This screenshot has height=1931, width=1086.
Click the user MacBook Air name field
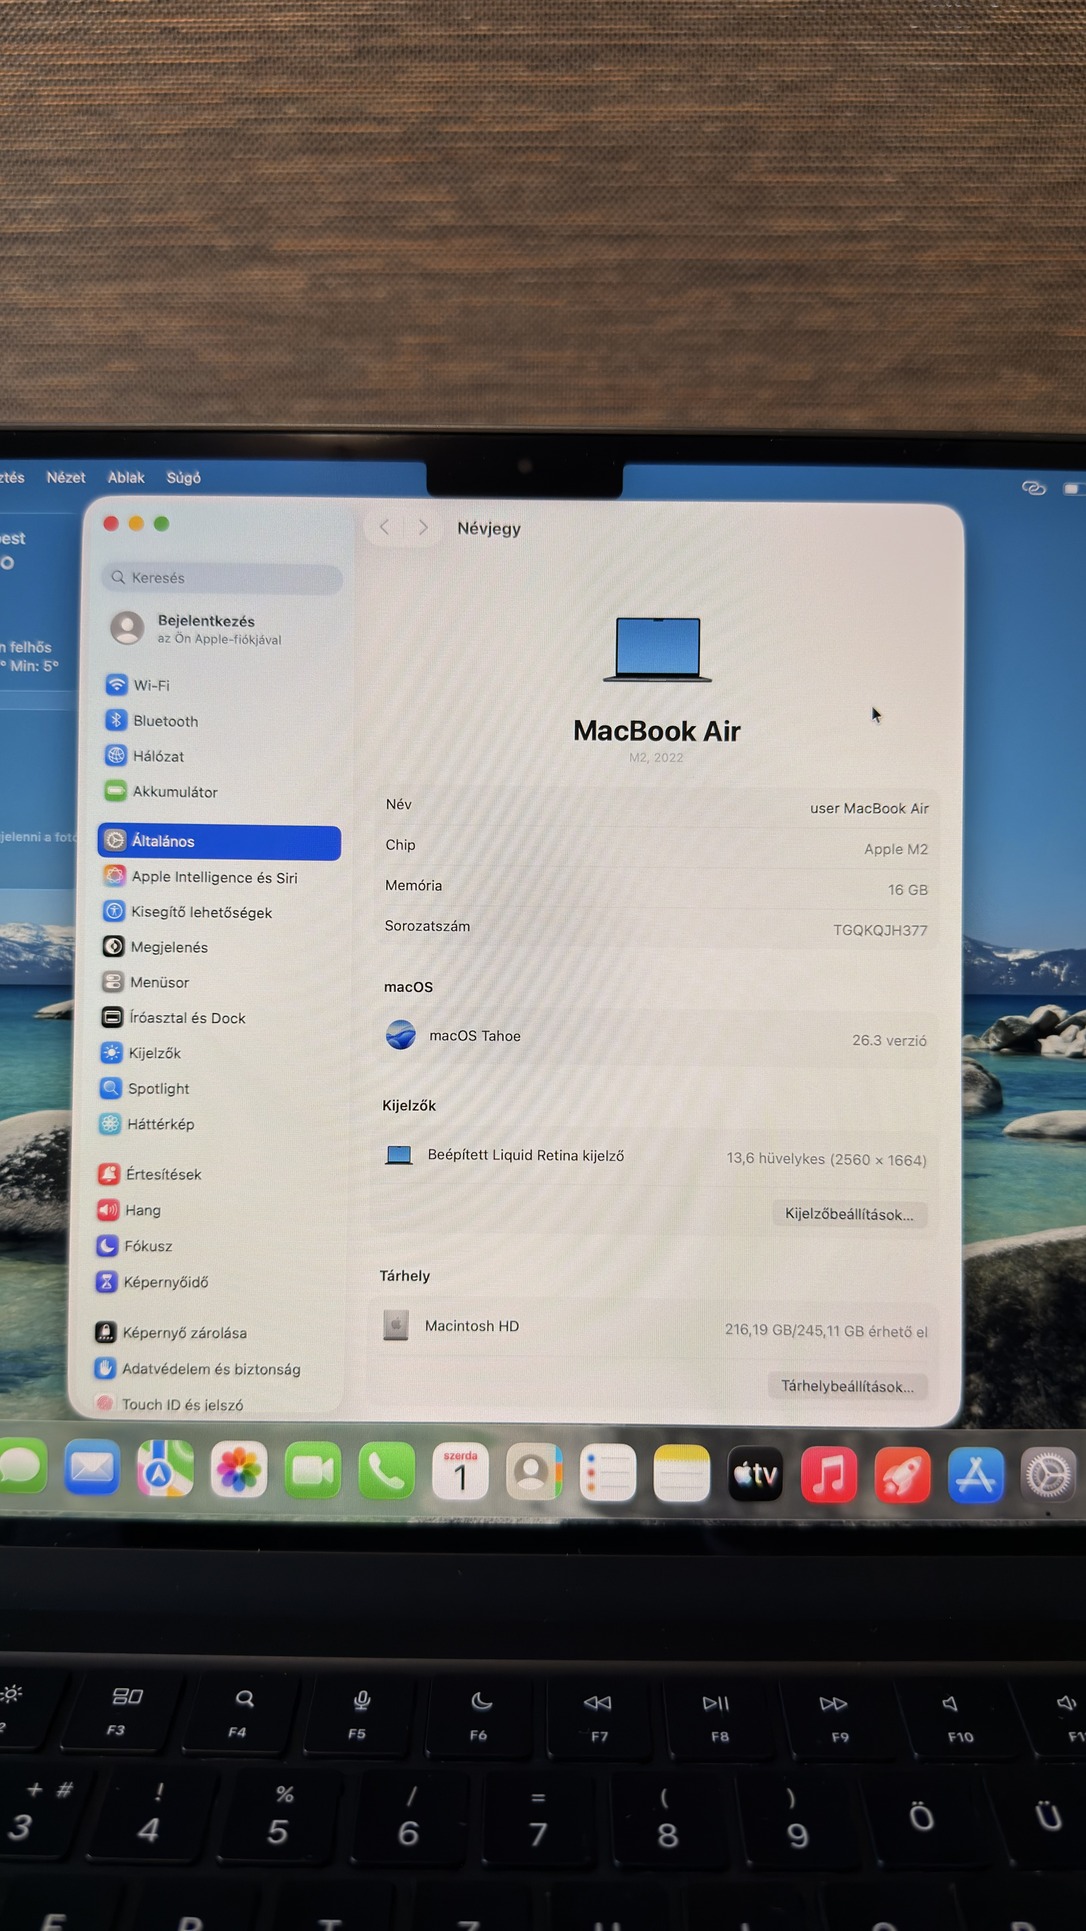[x=869, y=808]
